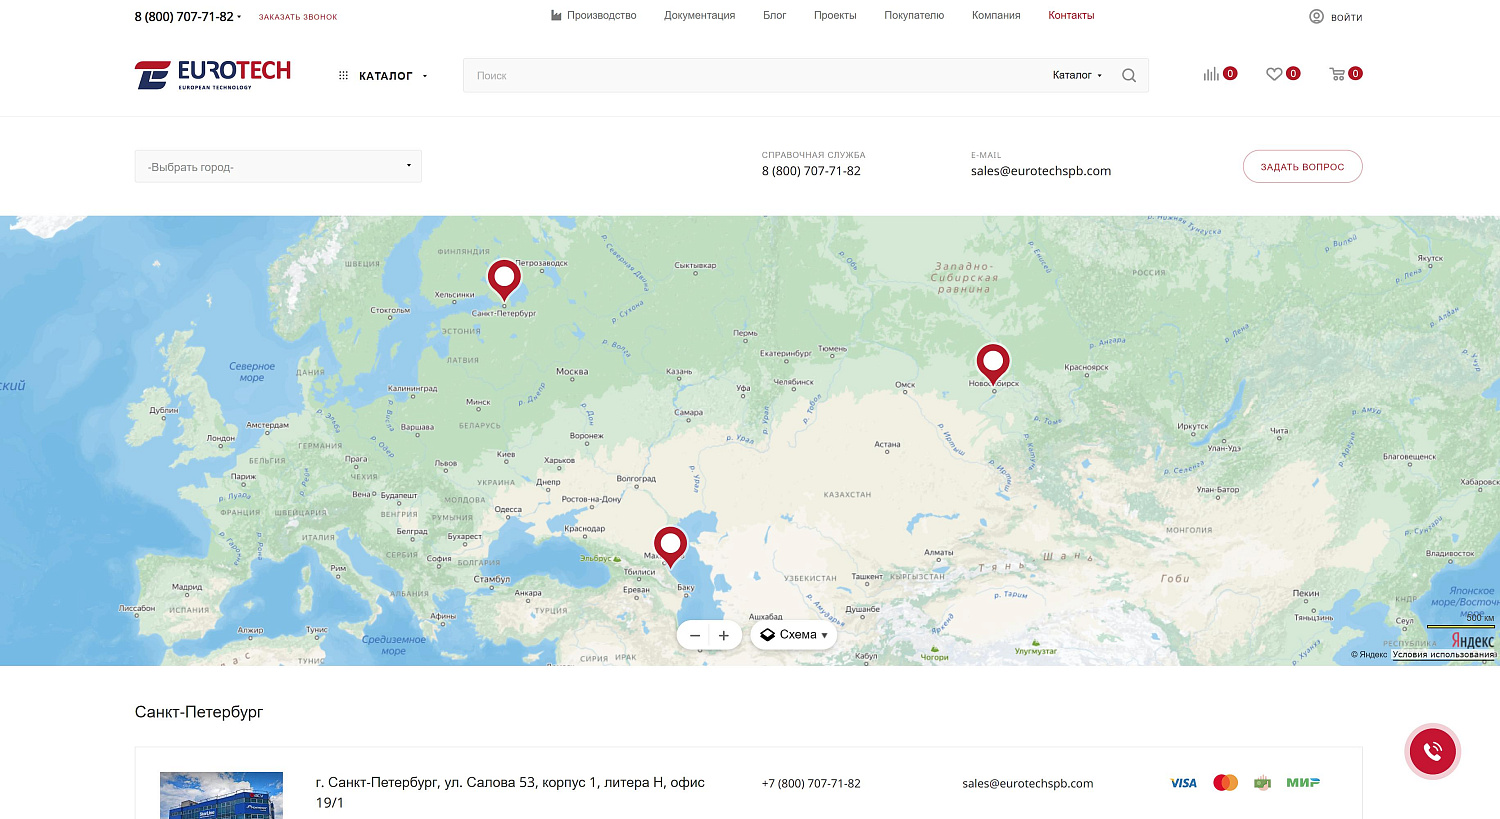Open the product comparison chart icon
This screenshot has width=1500, height=819.
click(x=1211, y=74)
